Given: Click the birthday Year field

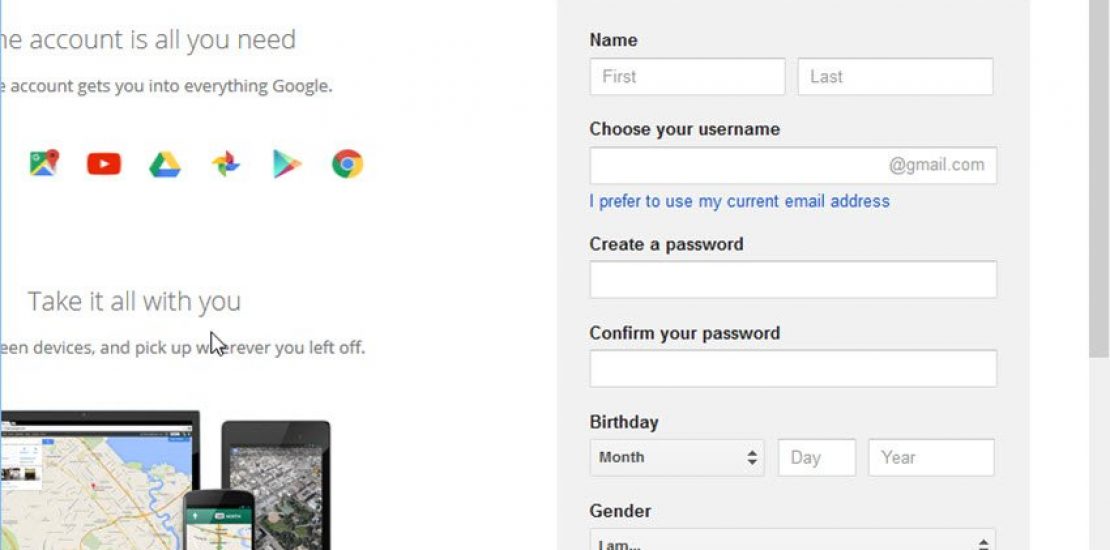Looking at the screenshot, I should [931, 457].
